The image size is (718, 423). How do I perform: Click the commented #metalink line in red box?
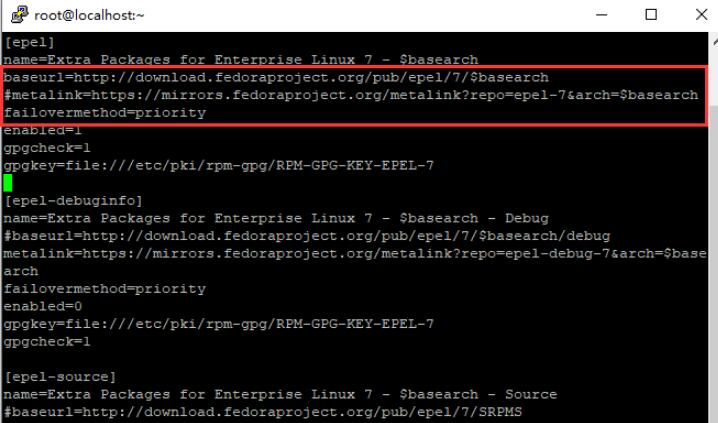tap(351, 95)
